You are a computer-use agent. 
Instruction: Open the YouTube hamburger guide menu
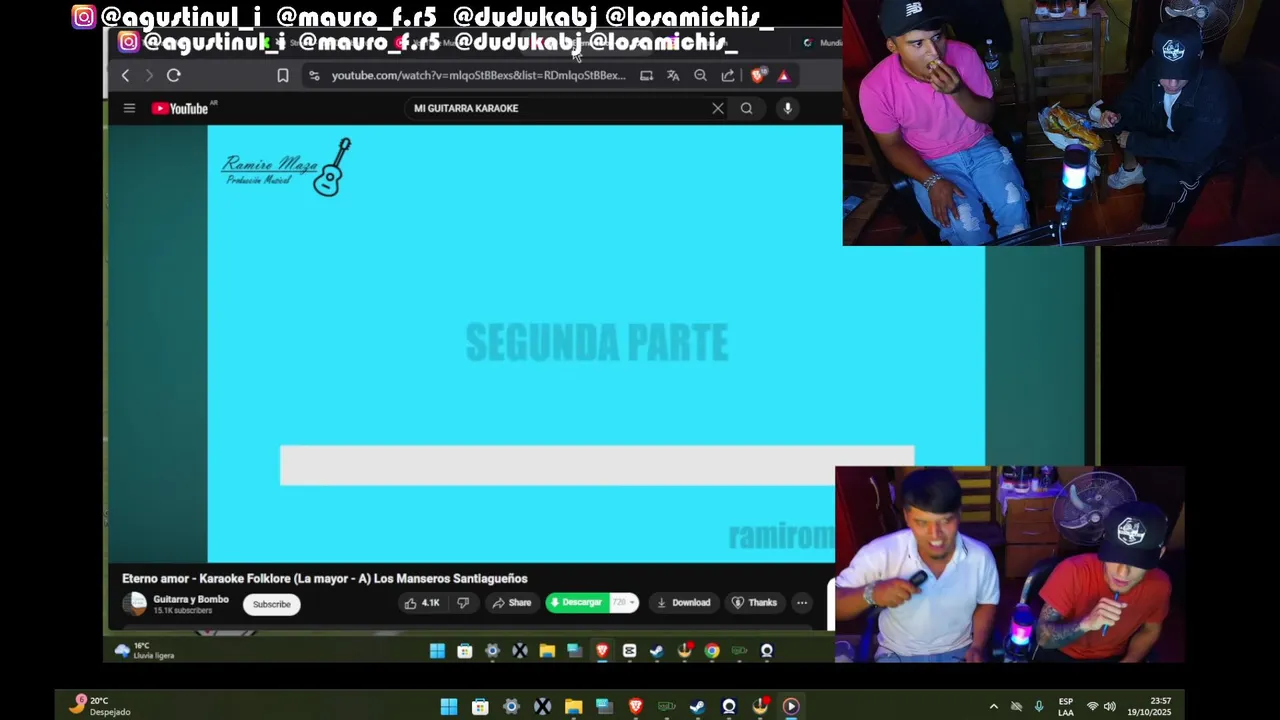click(x=129, y=108)
